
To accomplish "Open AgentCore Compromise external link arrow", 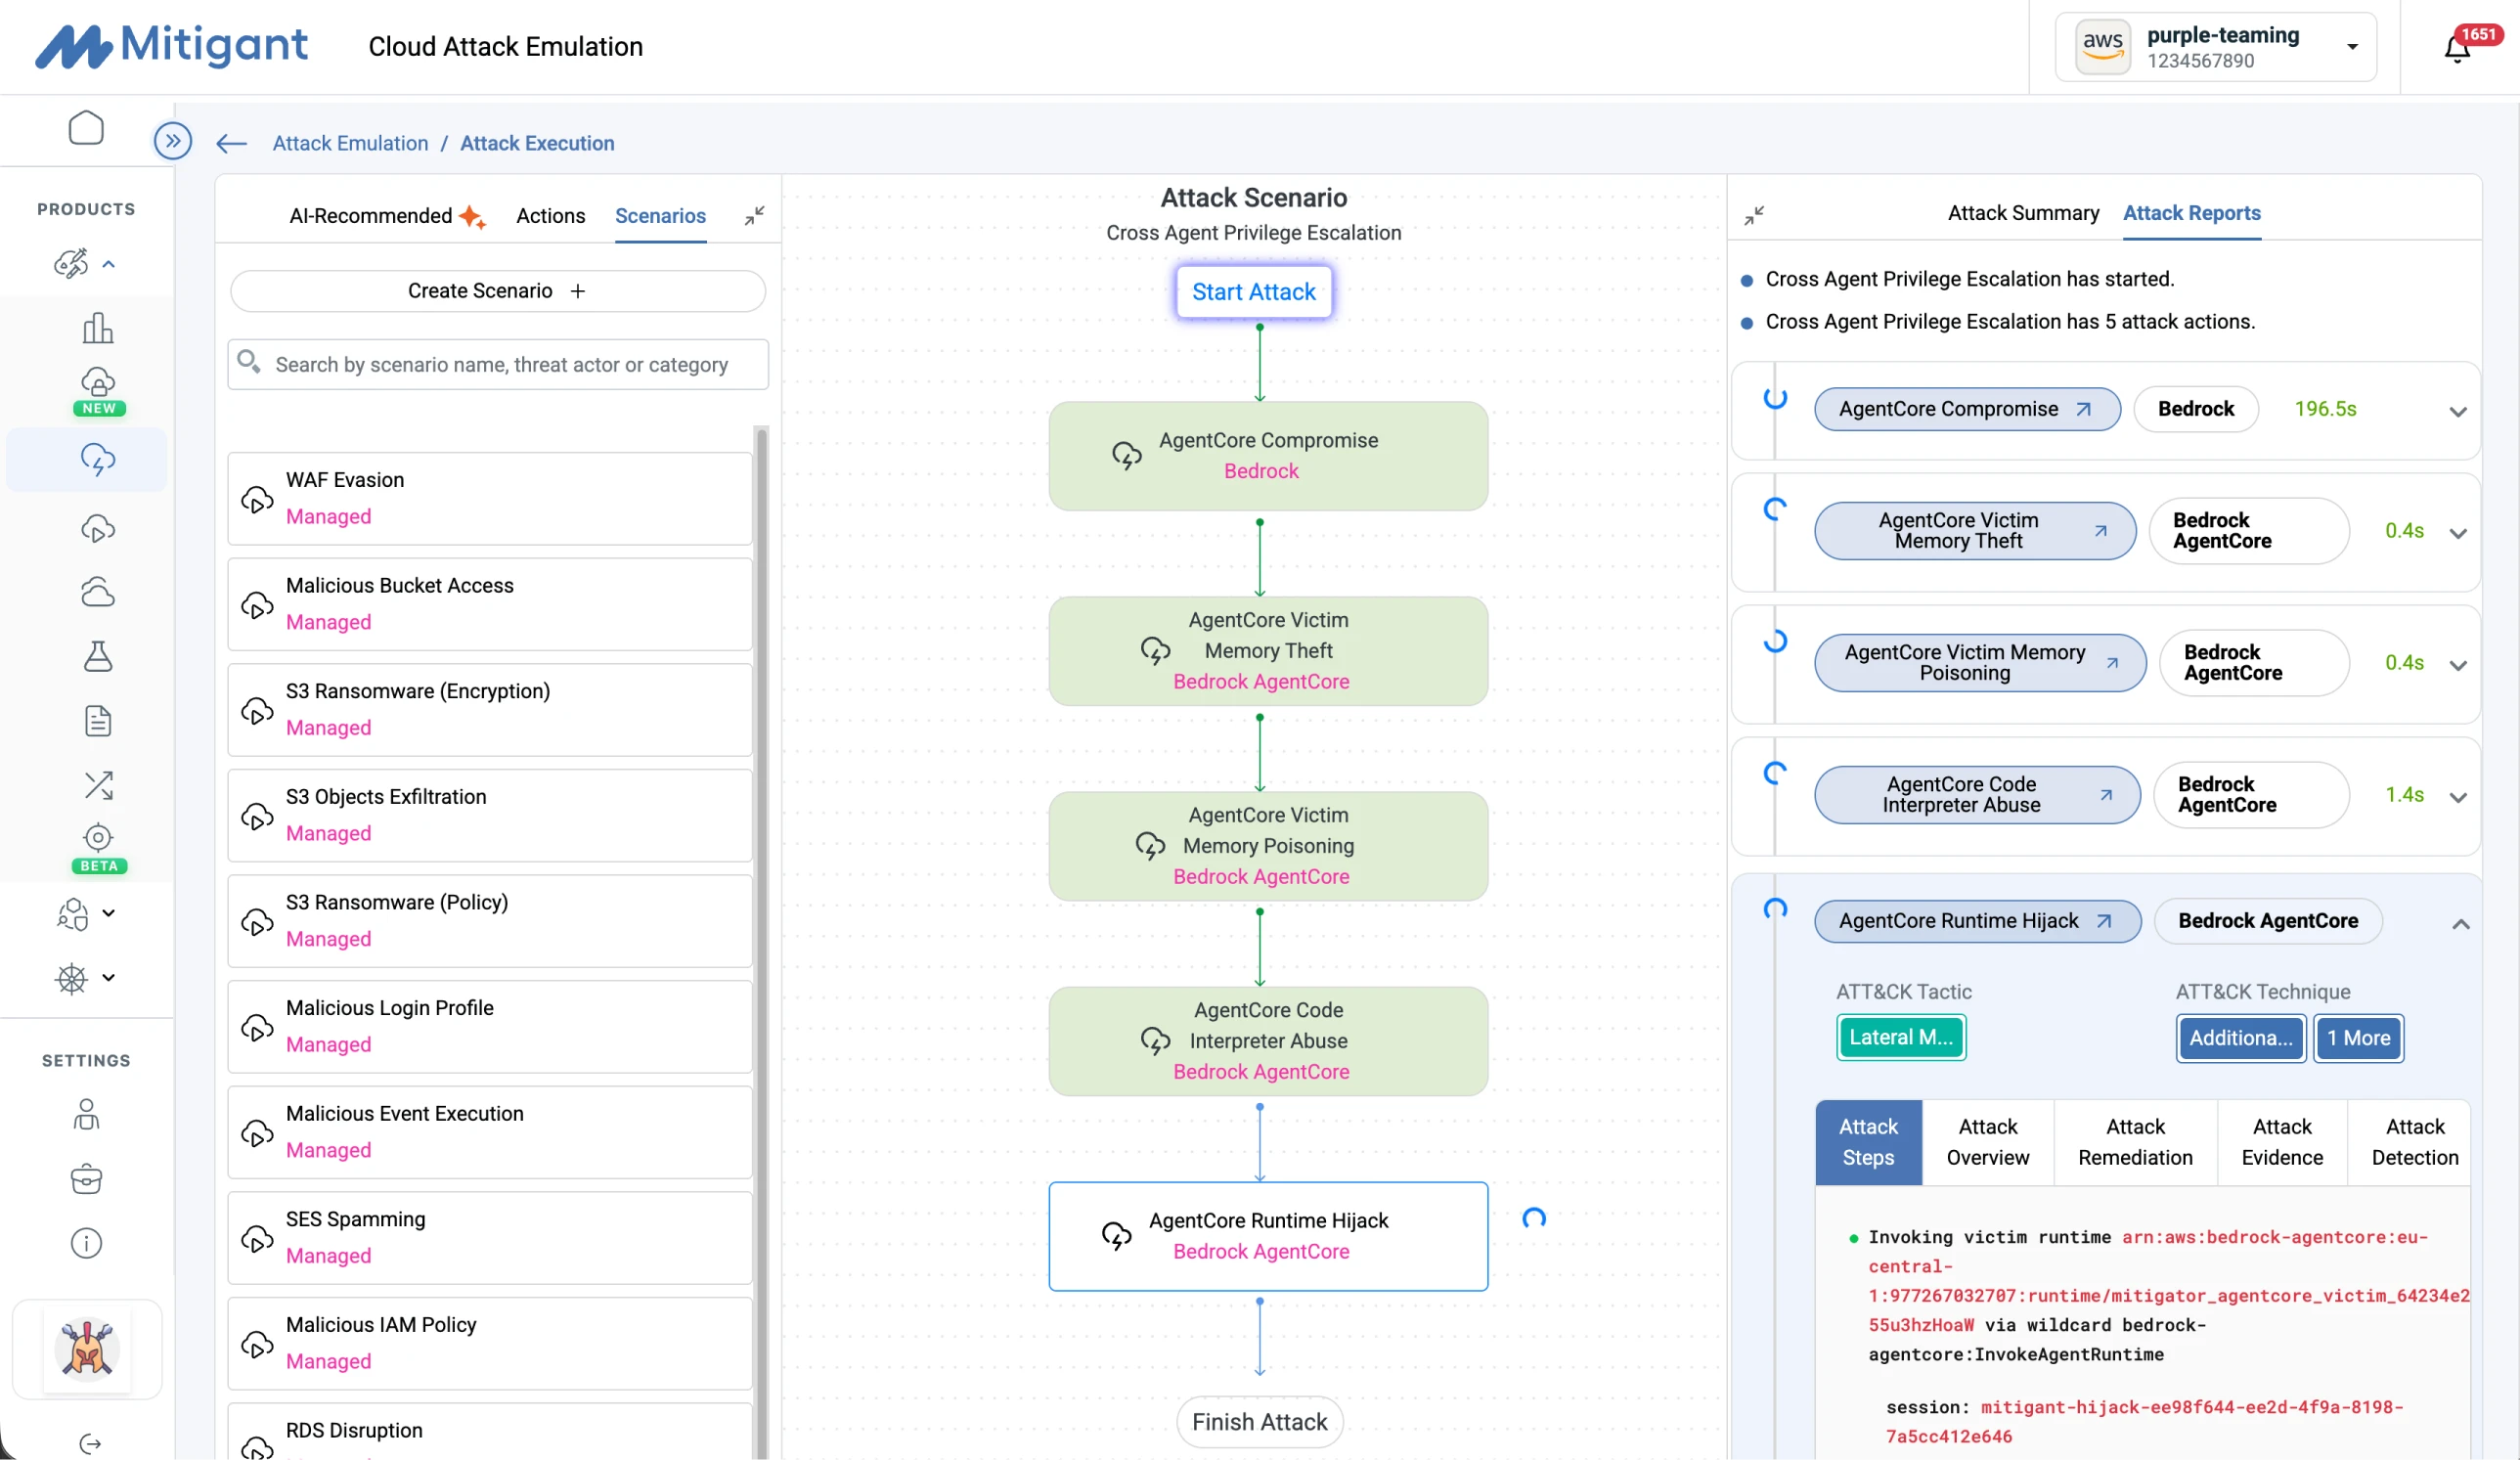I will (2084, 409).
